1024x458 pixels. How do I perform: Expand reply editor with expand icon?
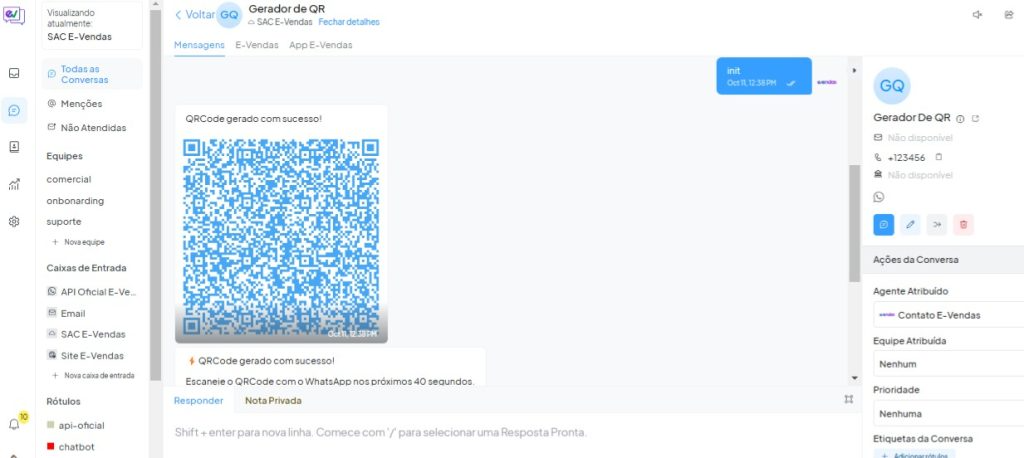[x=848, y=399]
